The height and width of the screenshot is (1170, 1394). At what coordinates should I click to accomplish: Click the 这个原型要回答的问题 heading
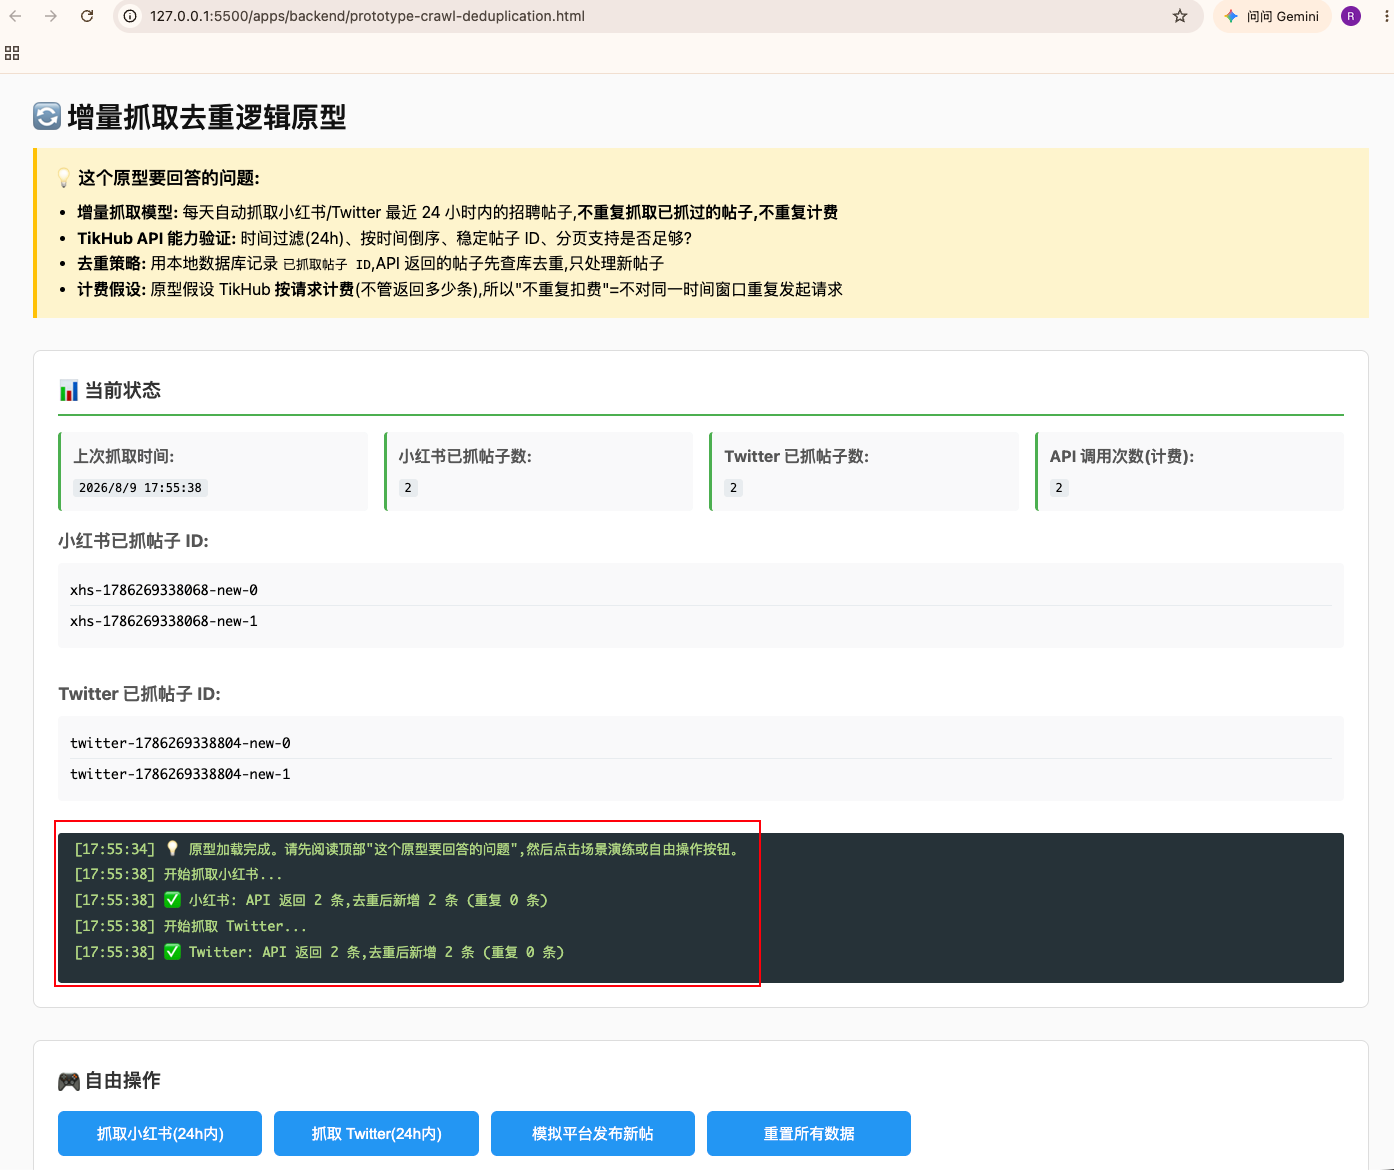(x=169, y=178)
